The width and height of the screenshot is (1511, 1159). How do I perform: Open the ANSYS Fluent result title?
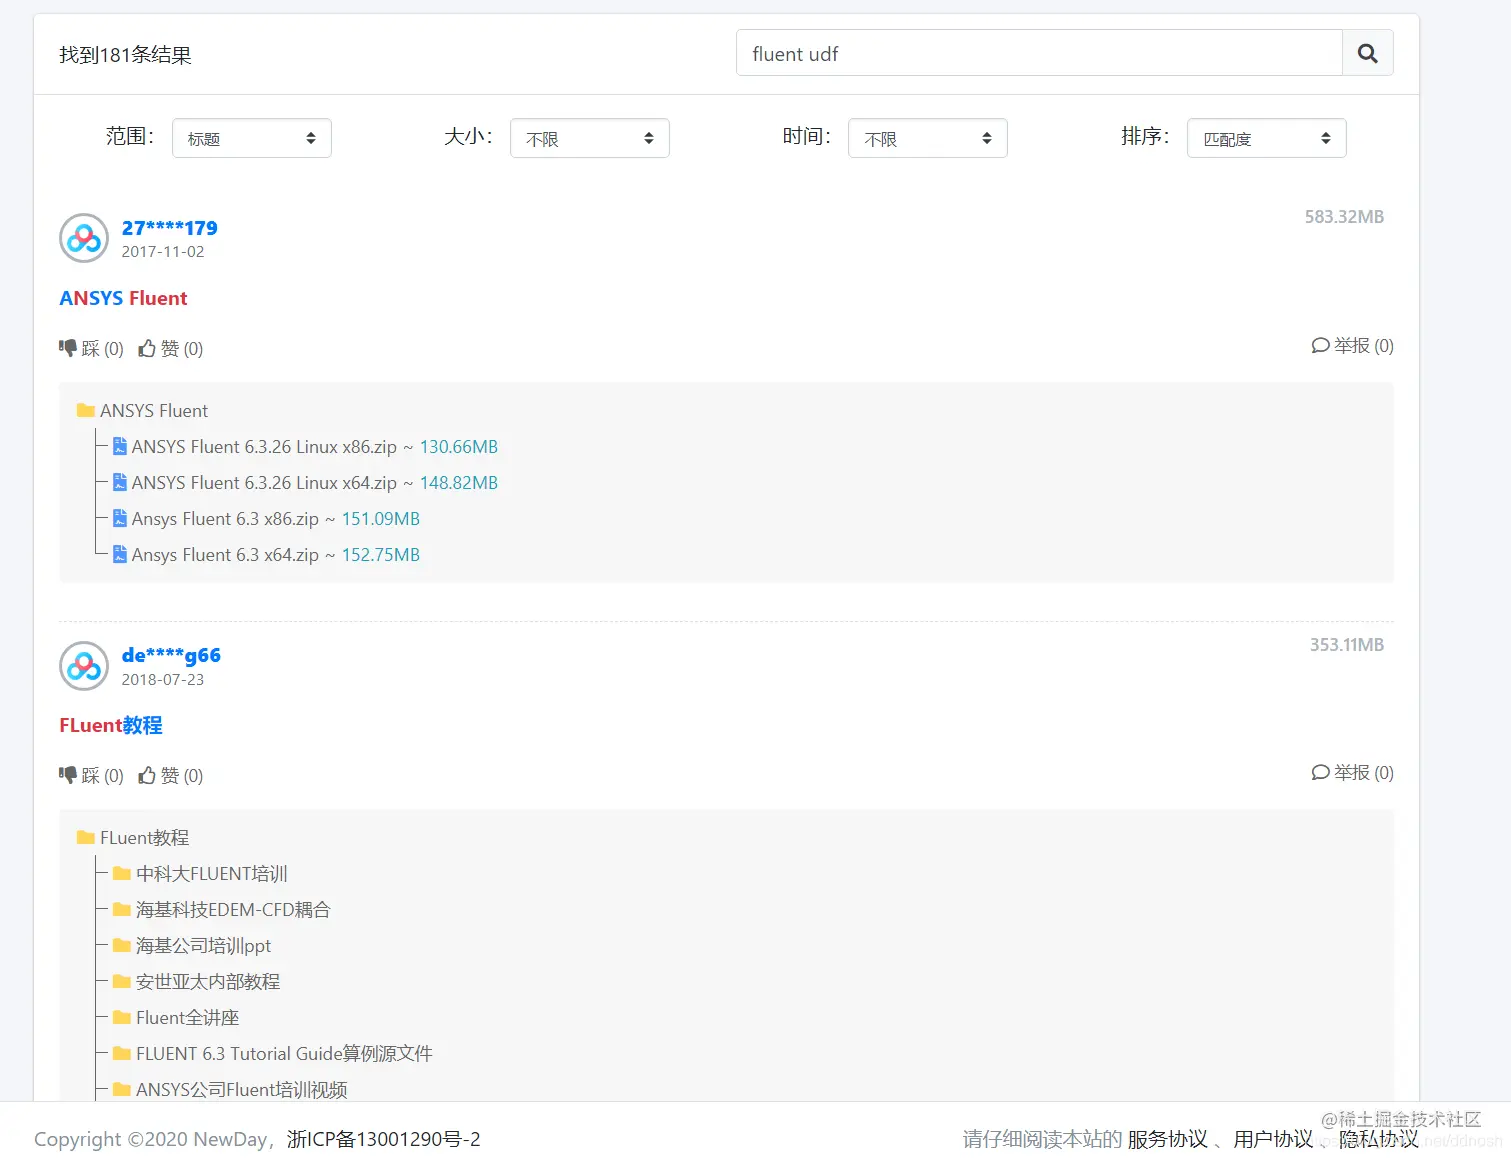(x=123, y=298)
